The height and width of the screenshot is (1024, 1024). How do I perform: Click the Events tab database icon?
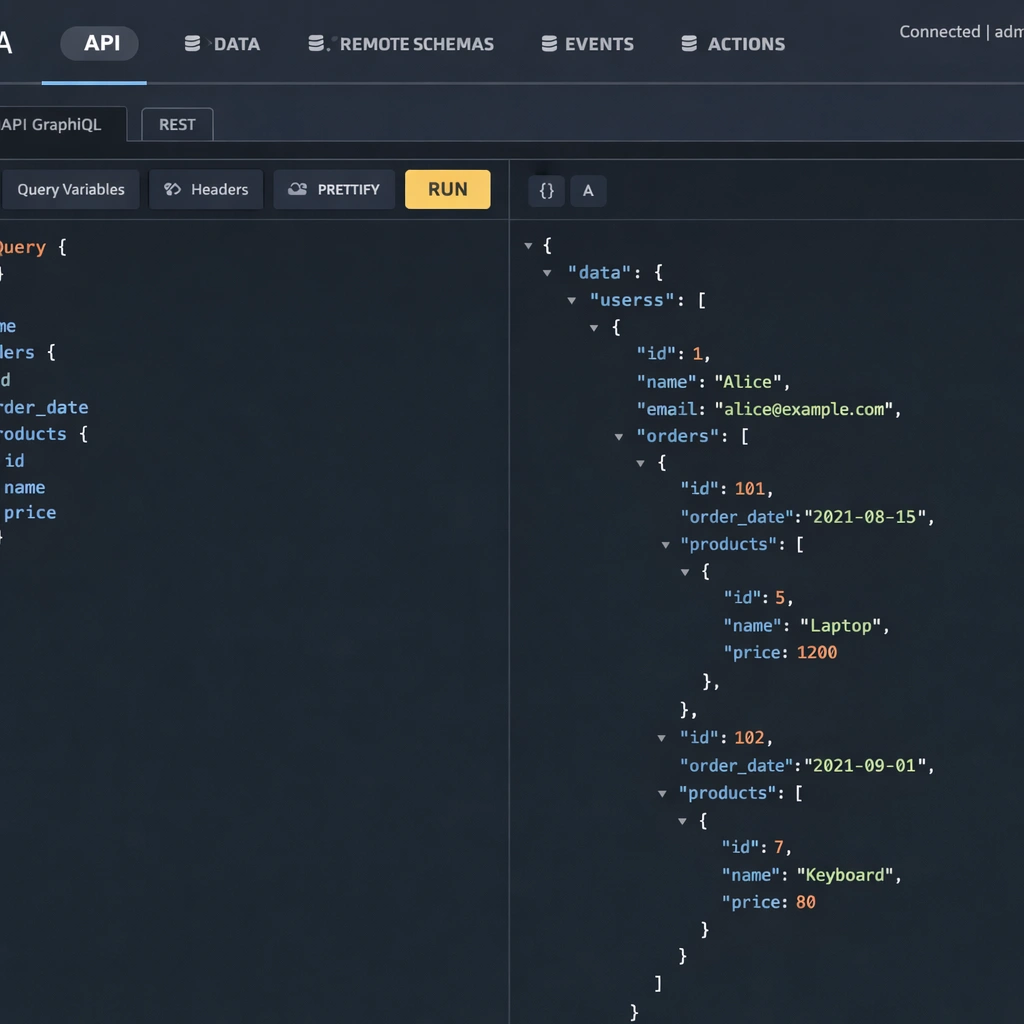[x=549, y=44]
